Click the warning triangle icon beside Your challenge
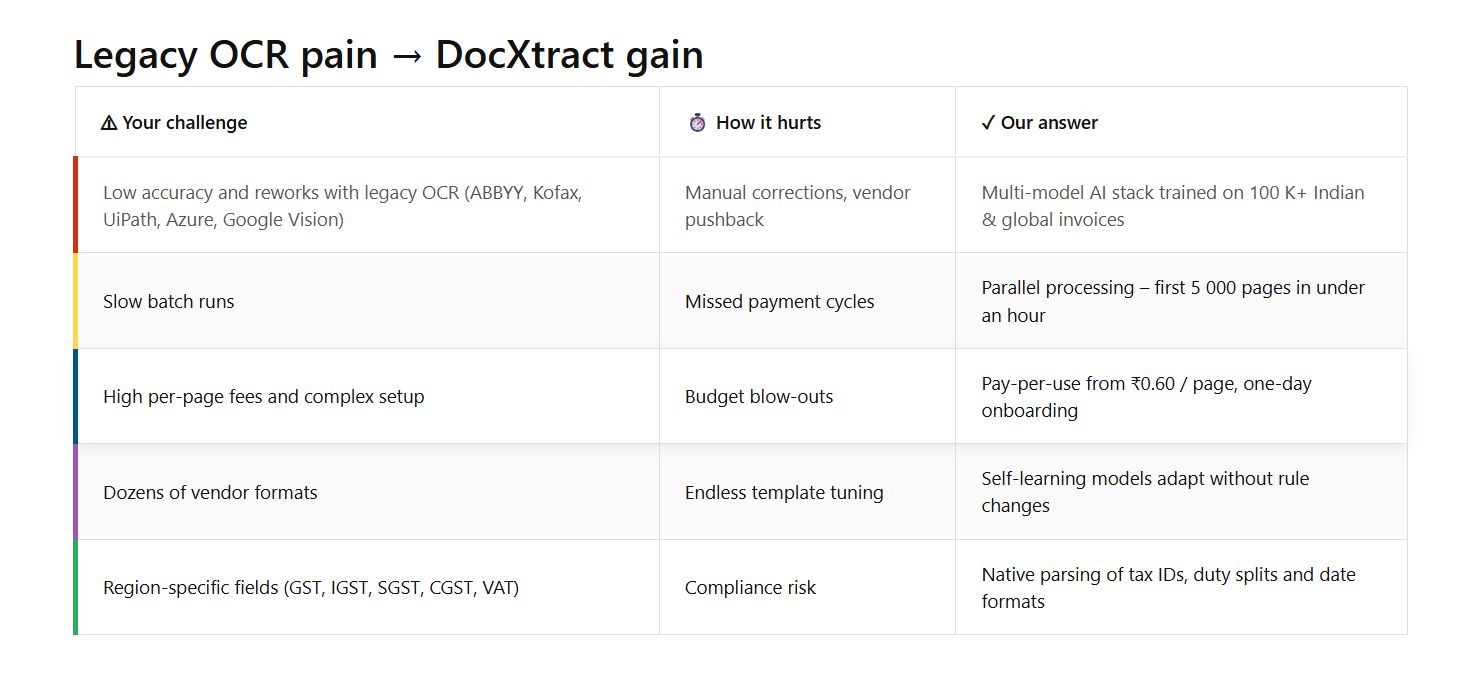 (109, 123)
